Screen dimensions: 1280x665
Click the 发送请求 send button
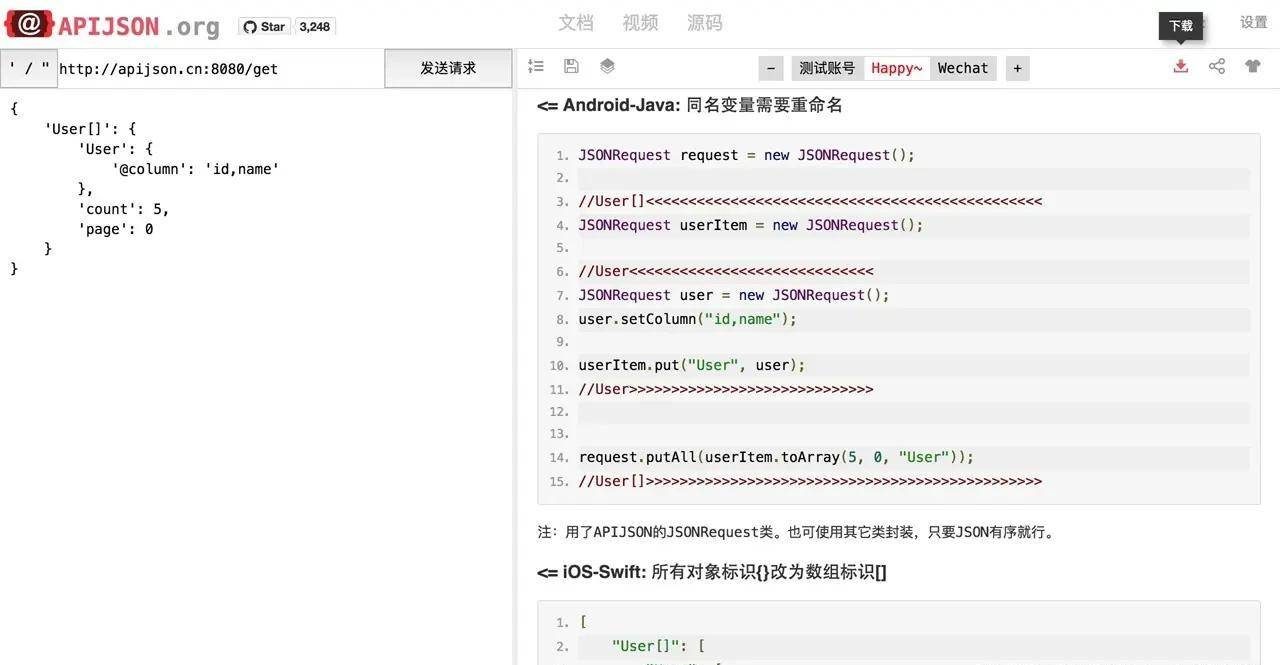(x=448, y=68)
